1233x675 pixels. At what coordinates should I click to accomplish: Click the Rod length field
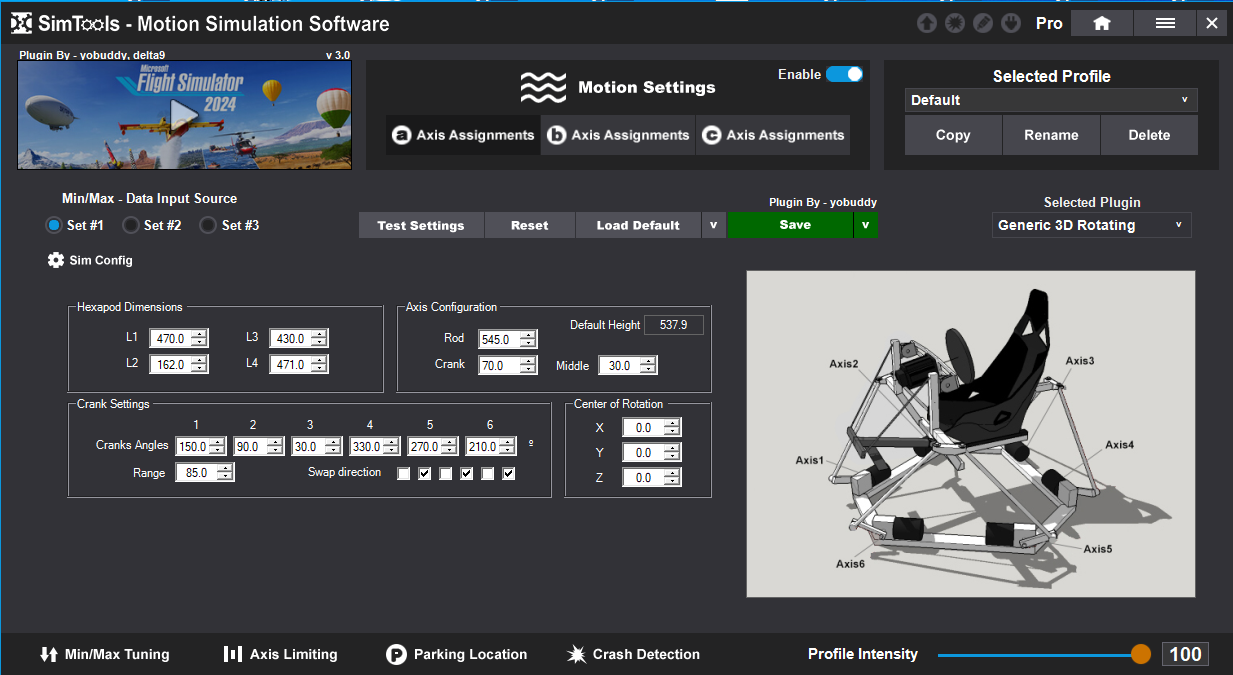[x=508, y=340]
